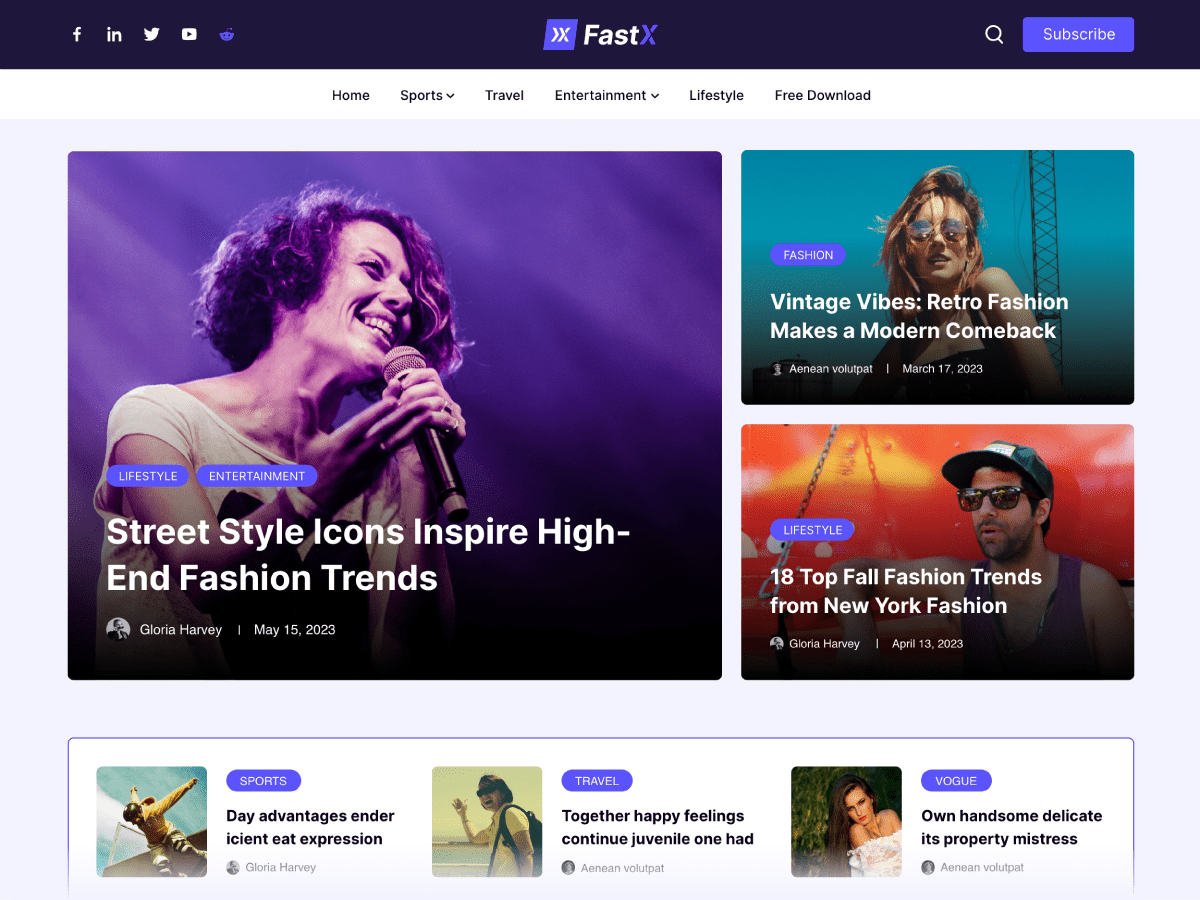This screenshot has height=900, width=1200.
Task: Click the FASHION category badge
Action: (808, 254)
